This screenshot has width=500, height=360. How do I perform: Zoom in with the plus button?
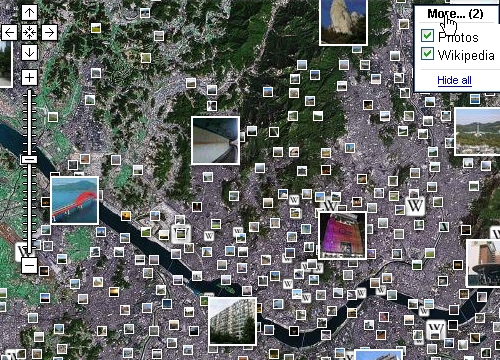pos(29,78)
